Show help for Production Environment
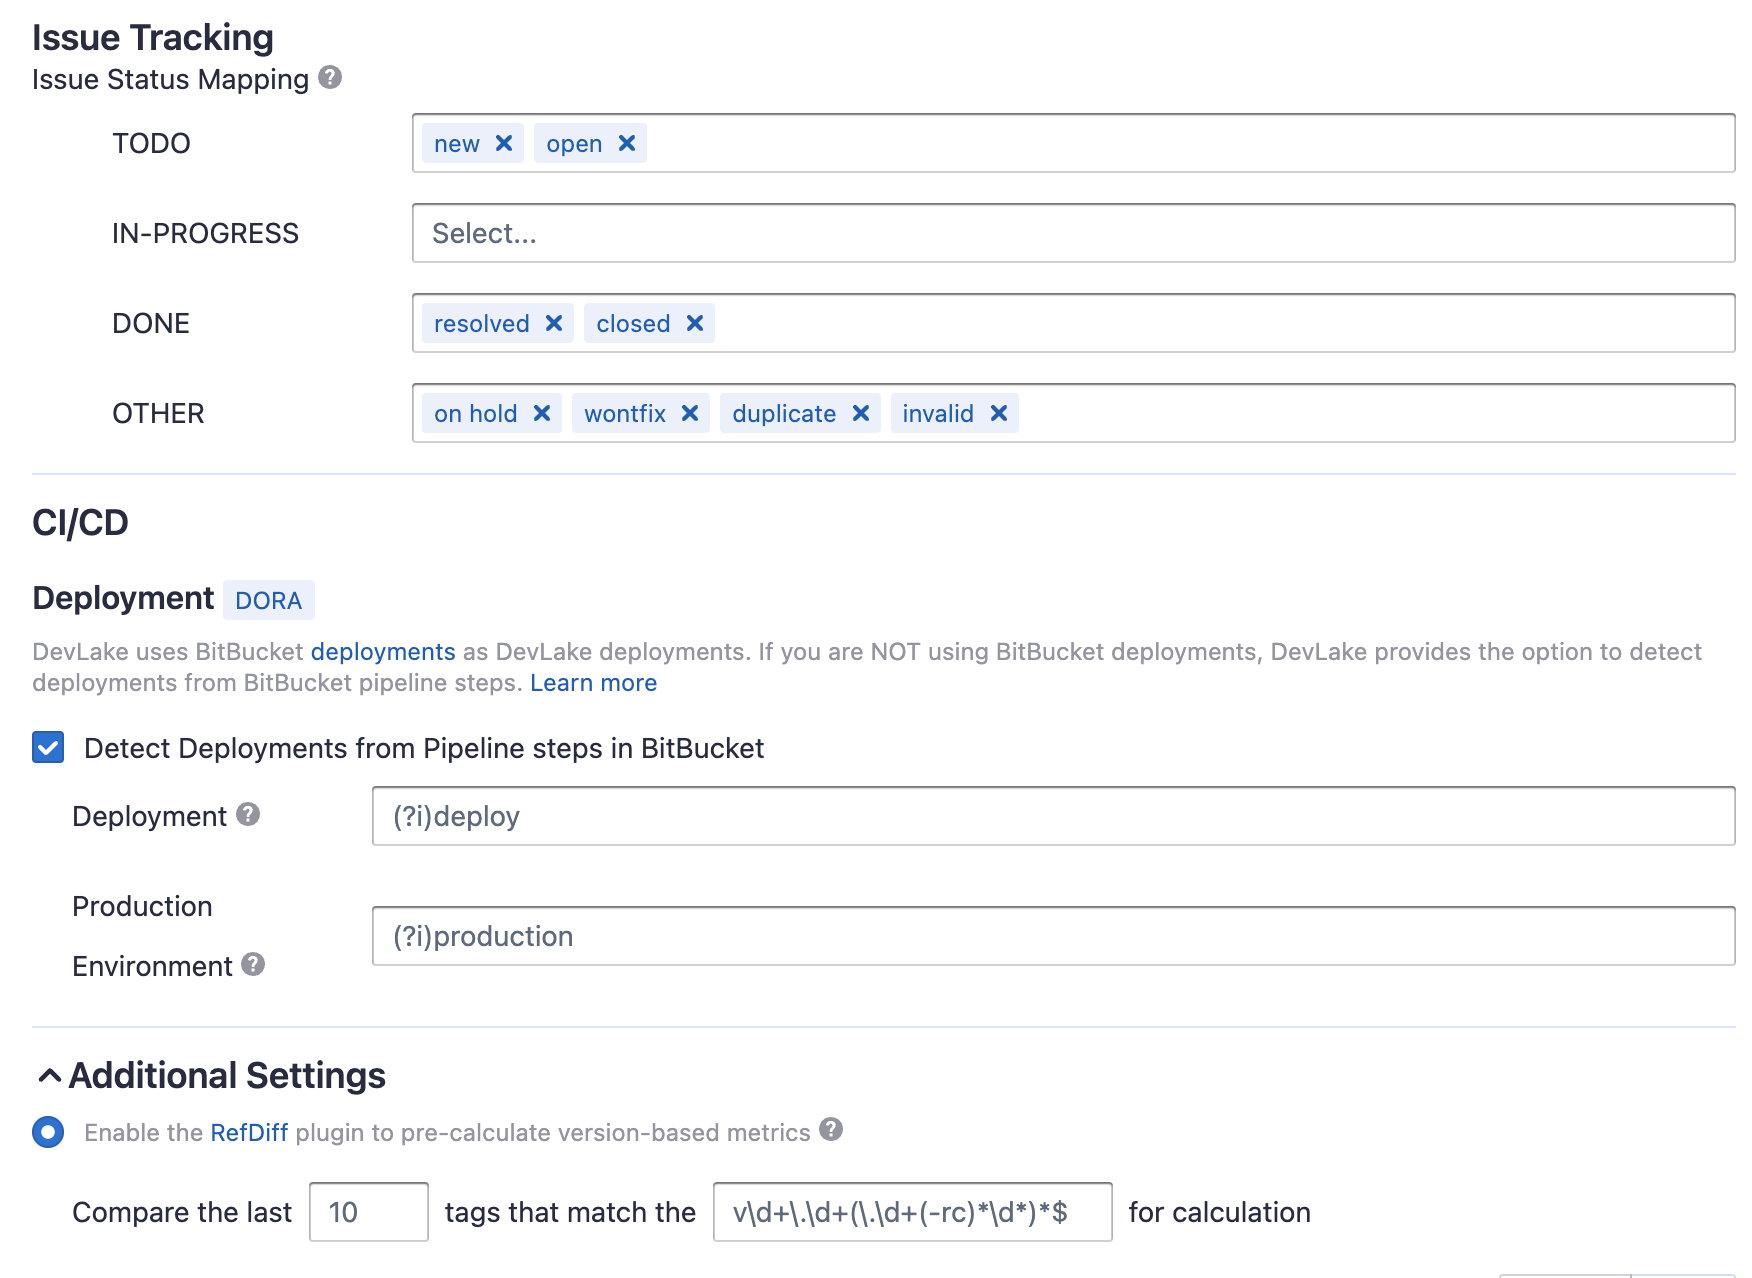Screen dimensions: 1752x1278 pos(253,964)
